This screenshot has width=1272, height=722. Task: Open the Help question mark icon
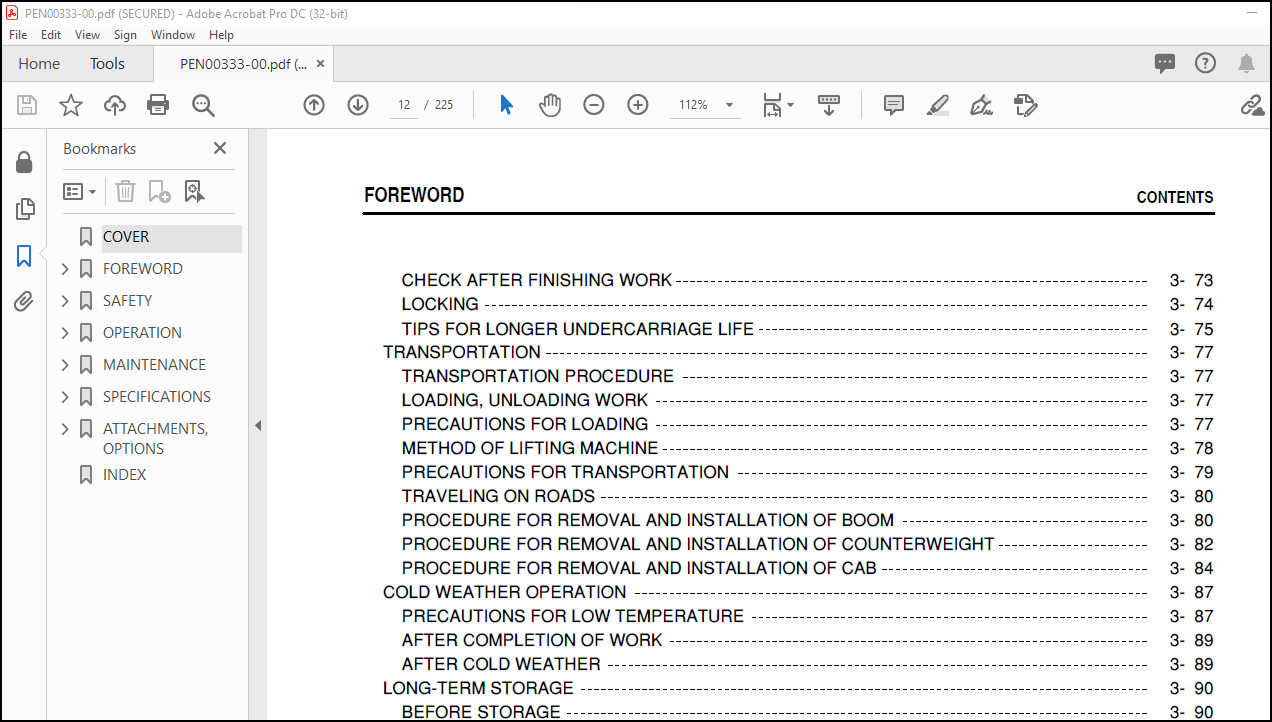click(x=1205, y=63)
